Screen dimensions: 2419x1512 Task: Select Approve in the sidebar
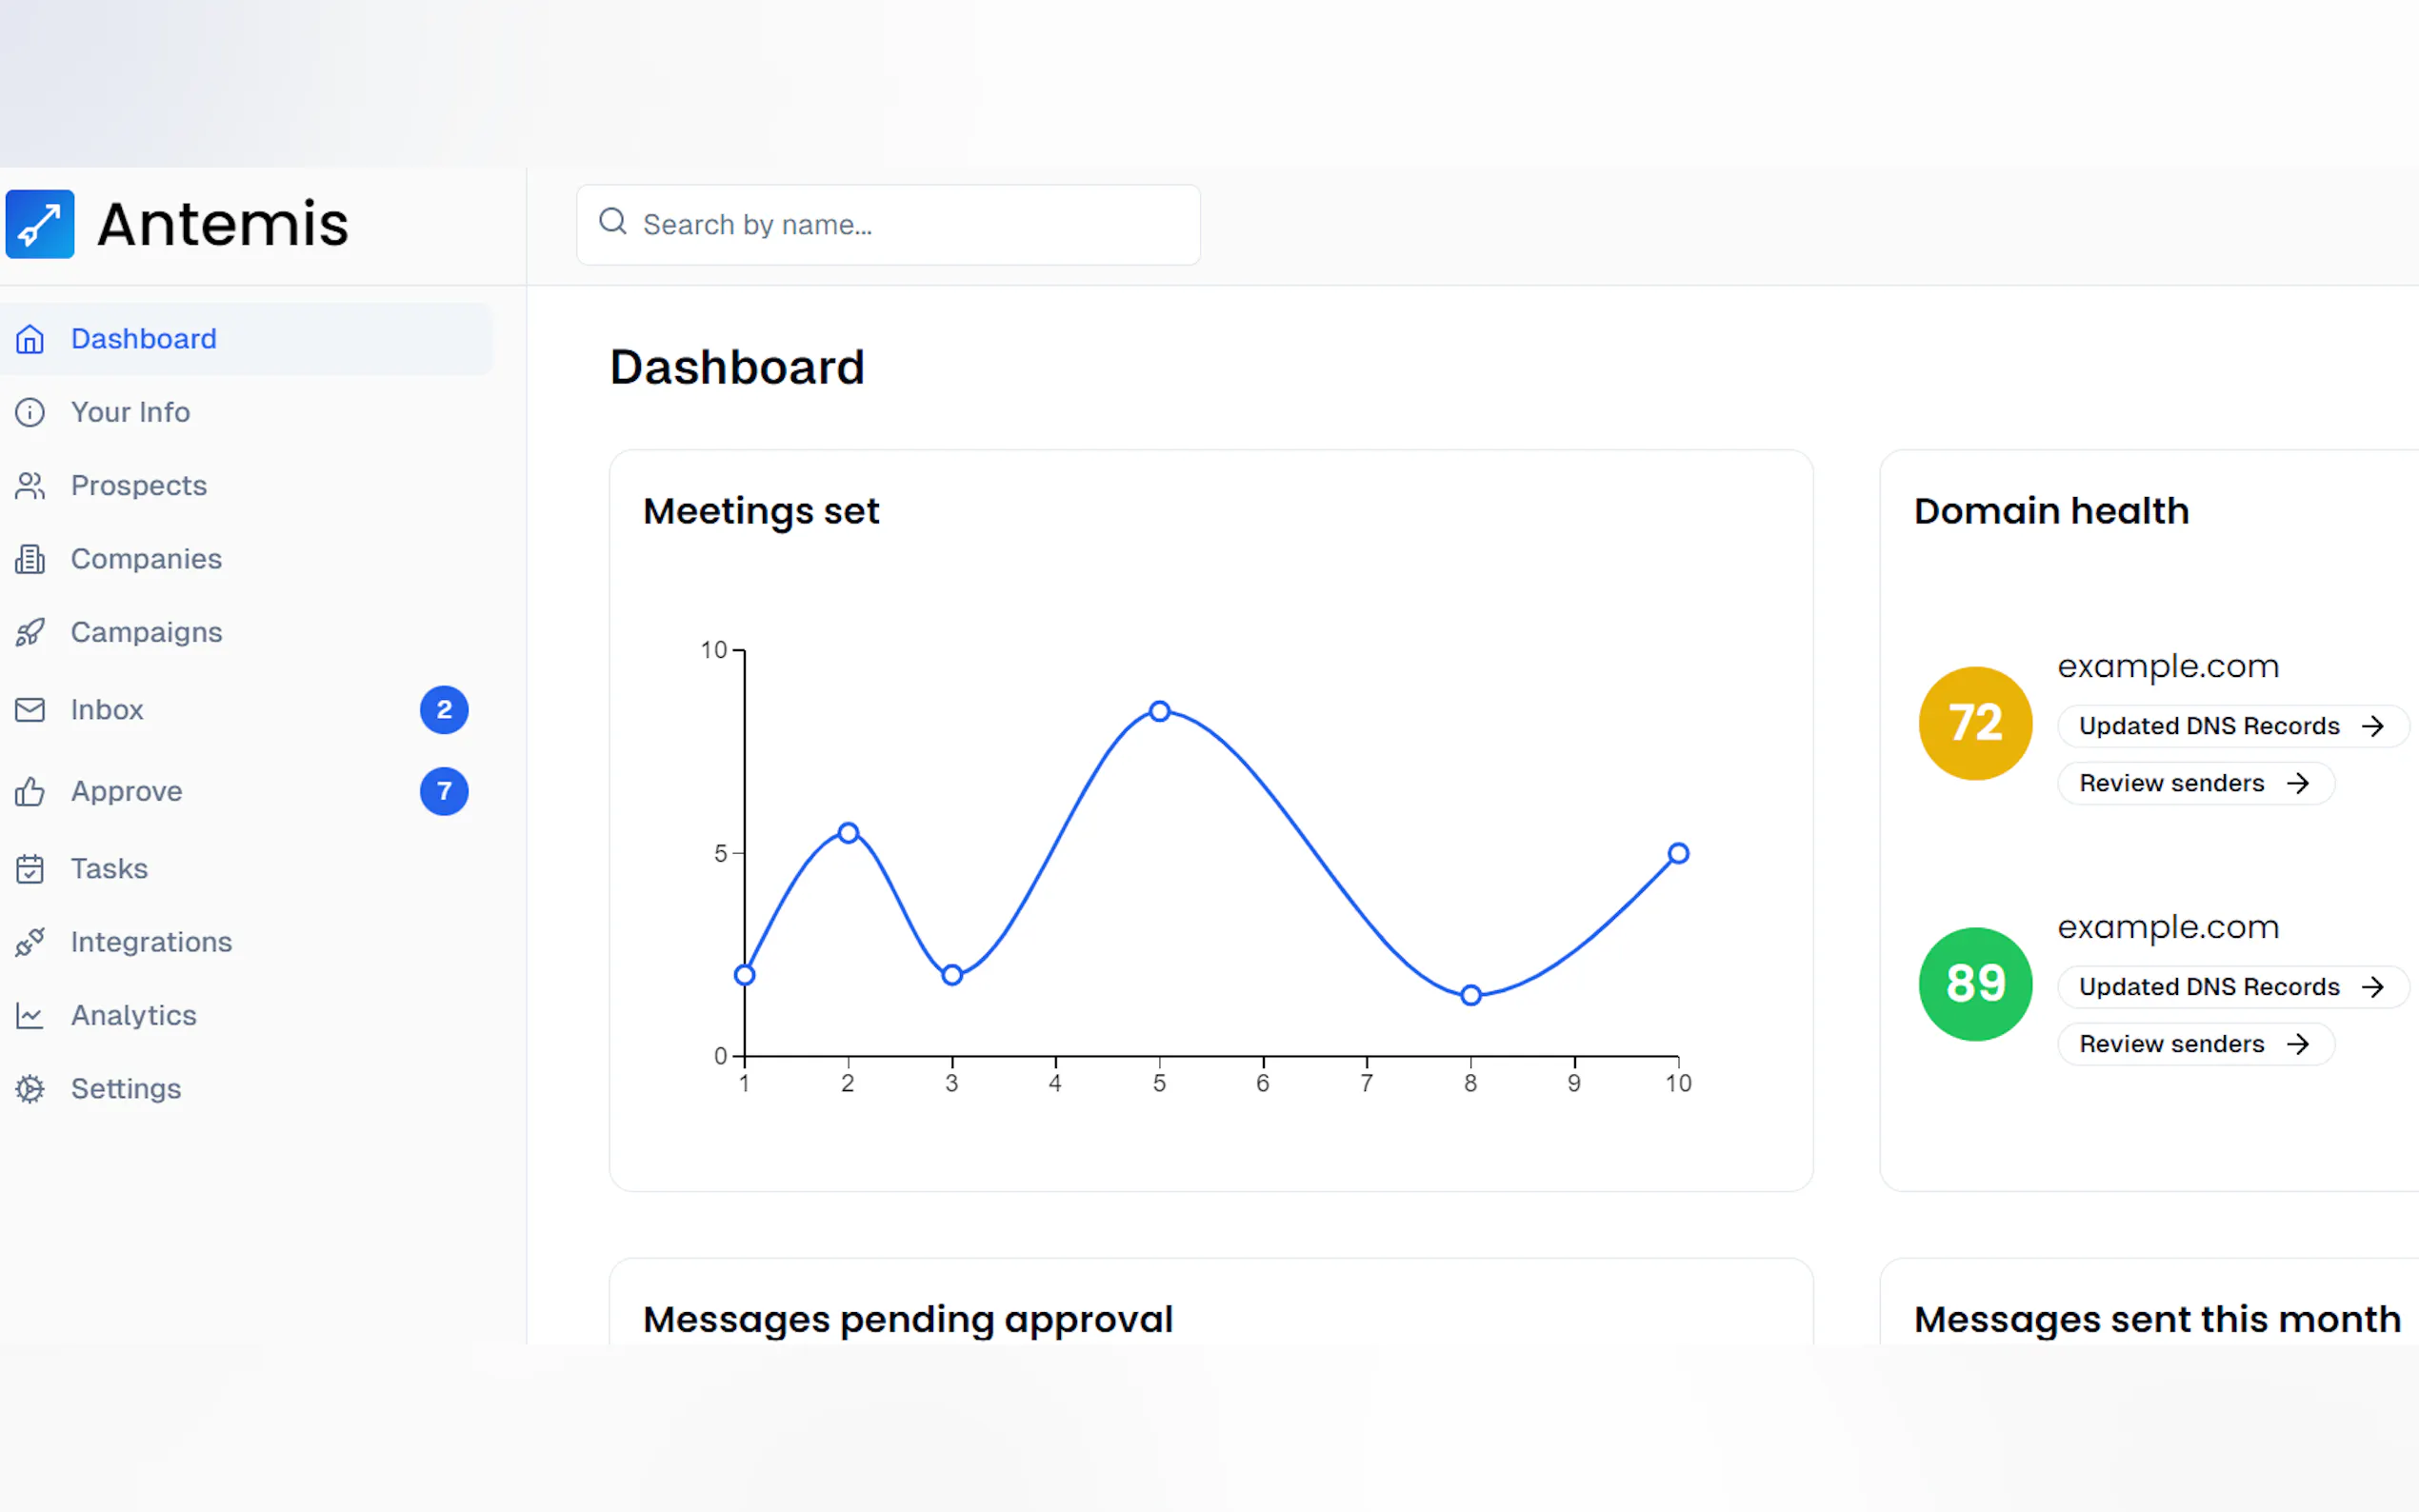coord(126,791)
